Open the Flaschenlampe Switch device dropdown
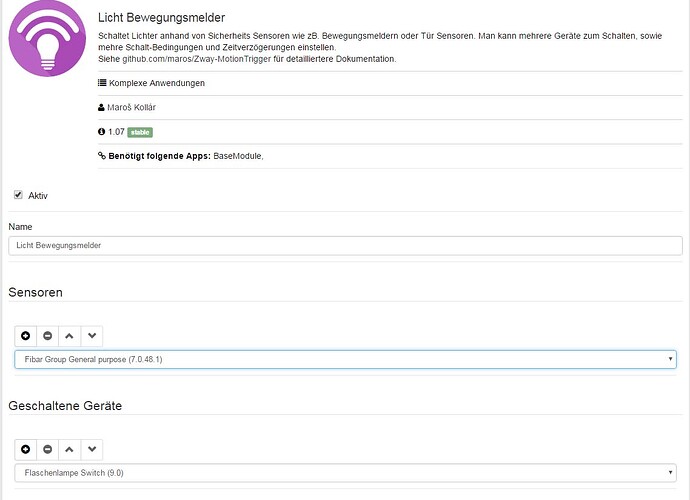This screenshot has width=690, height=500. pyautogui.click(x=345, y=472)
